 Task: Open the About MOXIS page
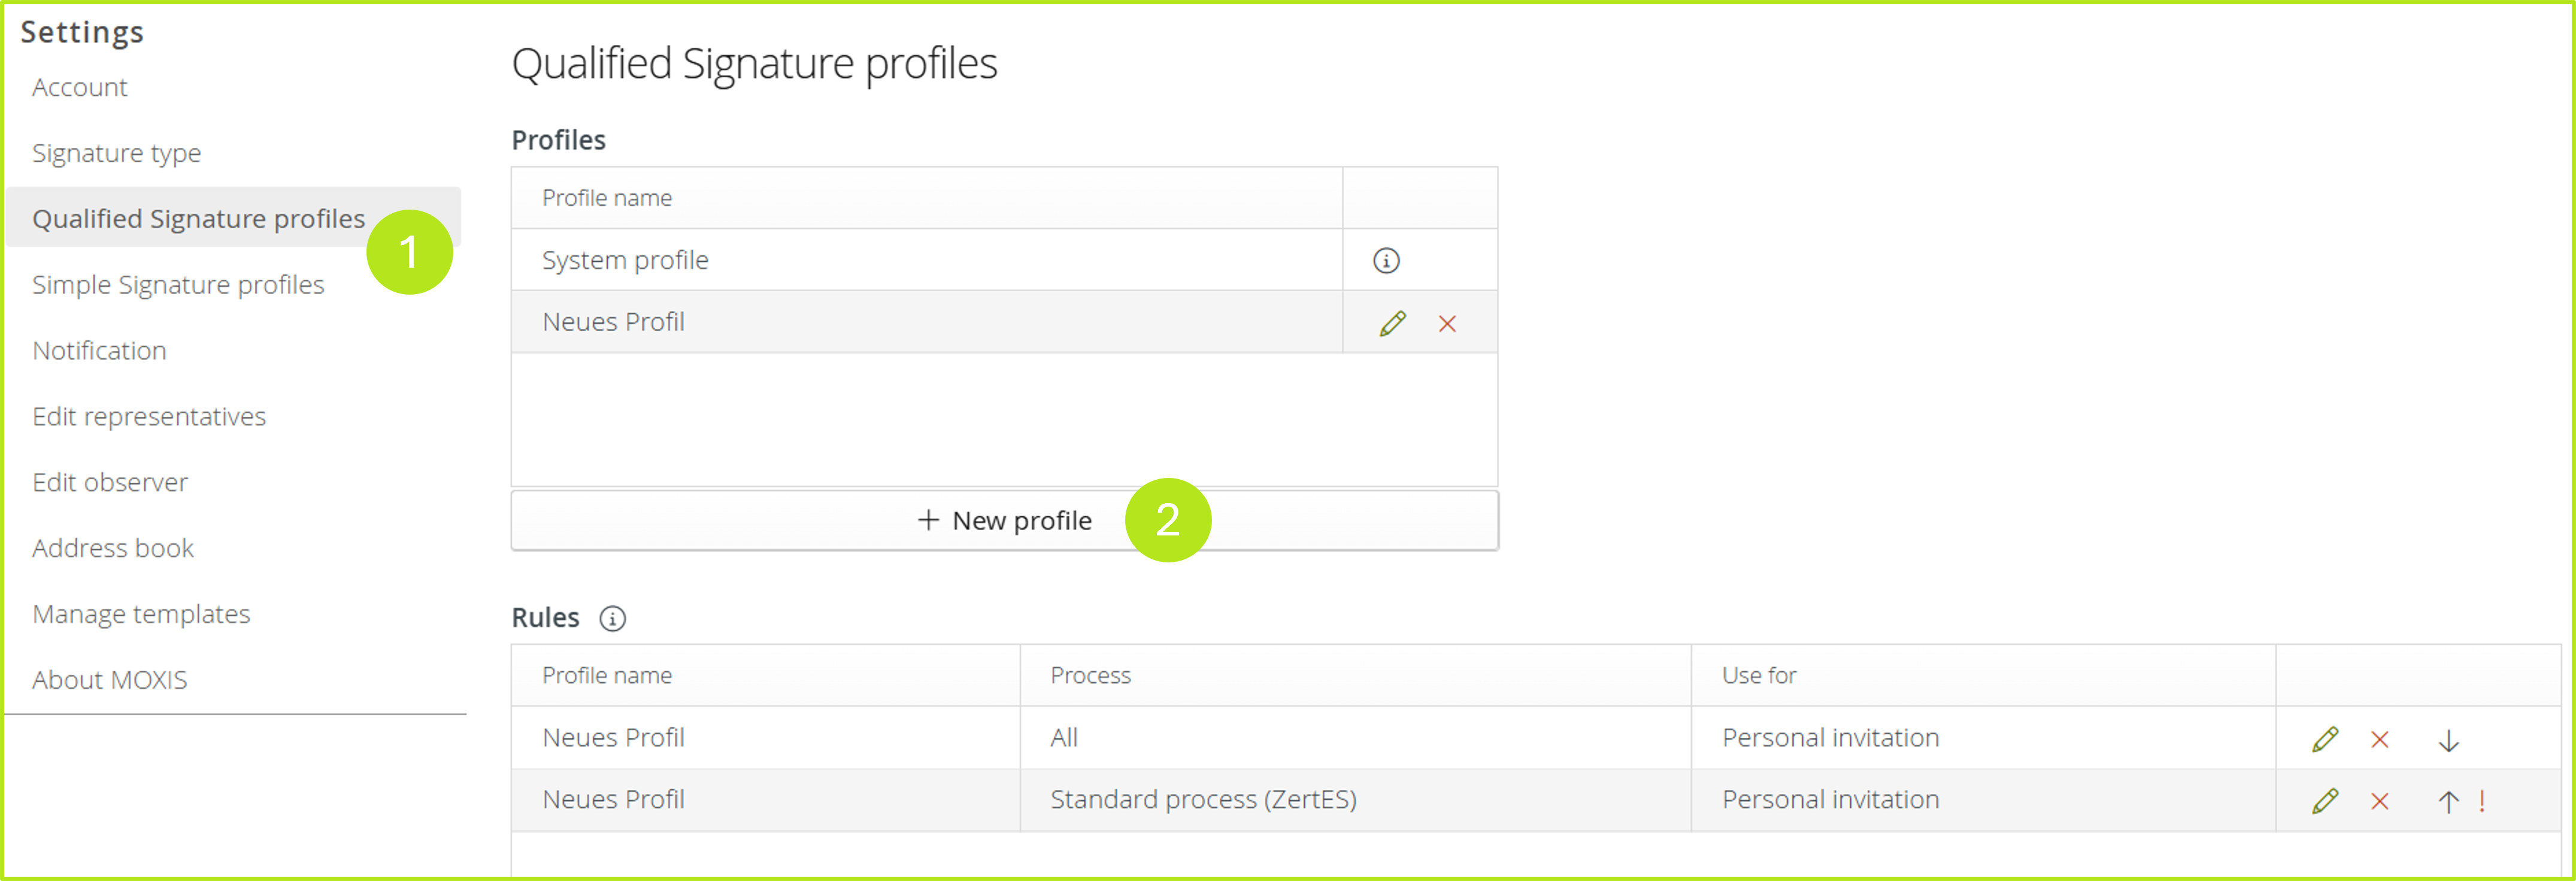point(109,679)
